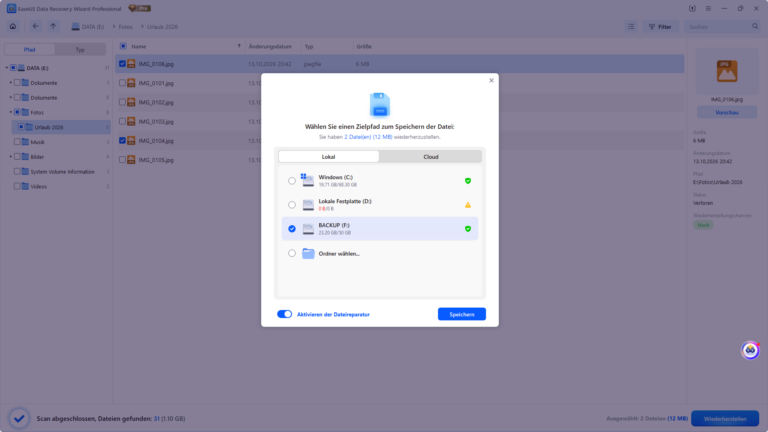Click the list view mode icon

(x=631, y=26)
